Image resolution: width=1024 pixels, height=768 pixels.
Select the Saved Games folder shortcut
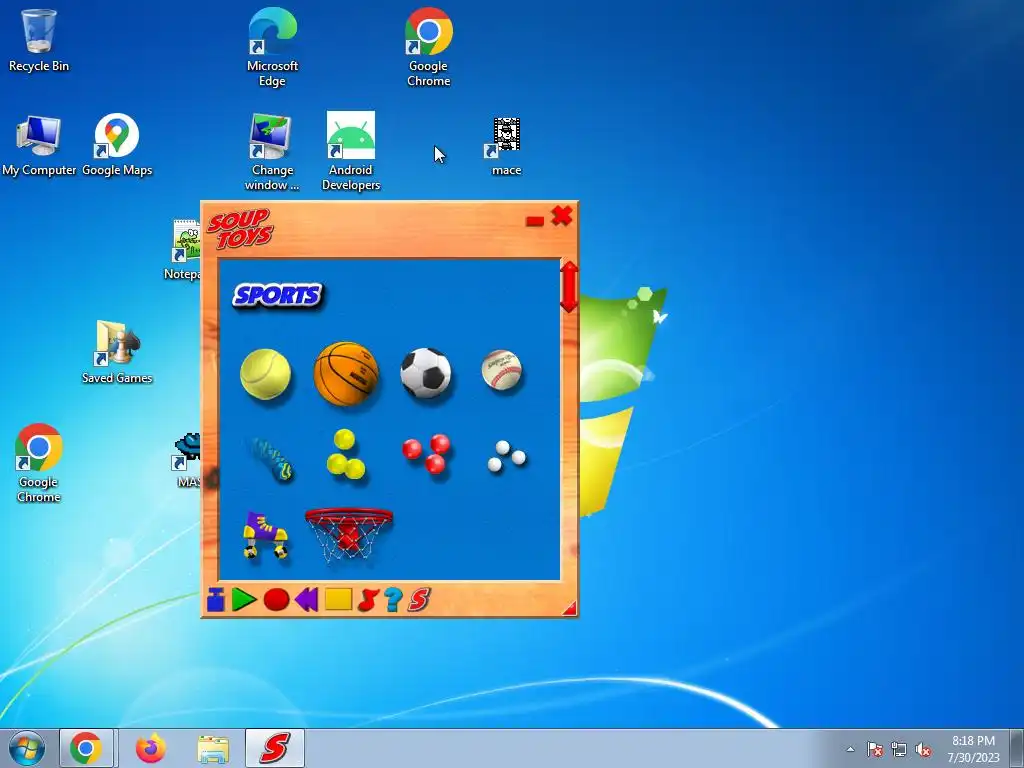[x=117, y=352]
